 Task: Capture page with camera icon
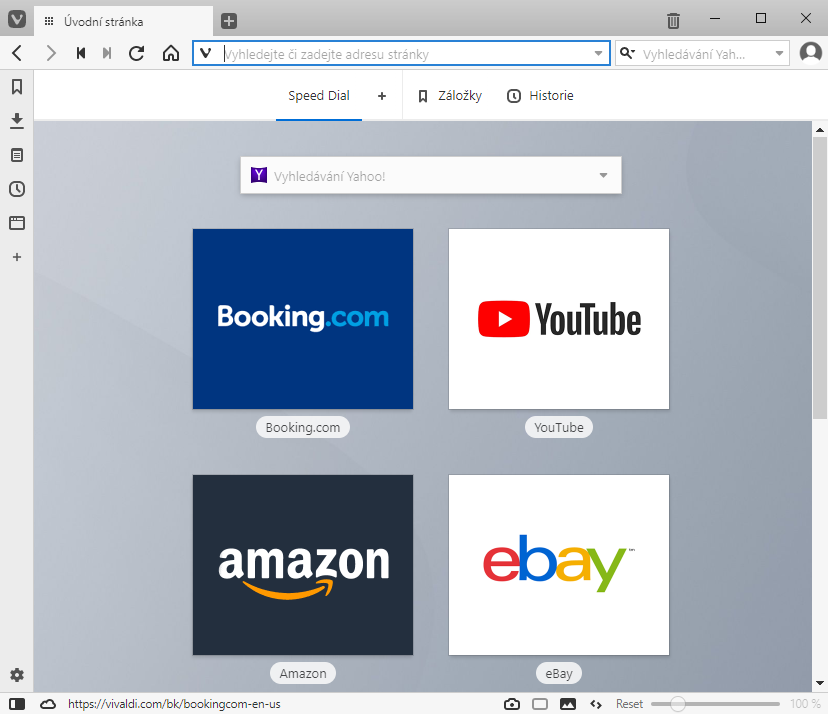pyautogui.click(x=512, y=704)
